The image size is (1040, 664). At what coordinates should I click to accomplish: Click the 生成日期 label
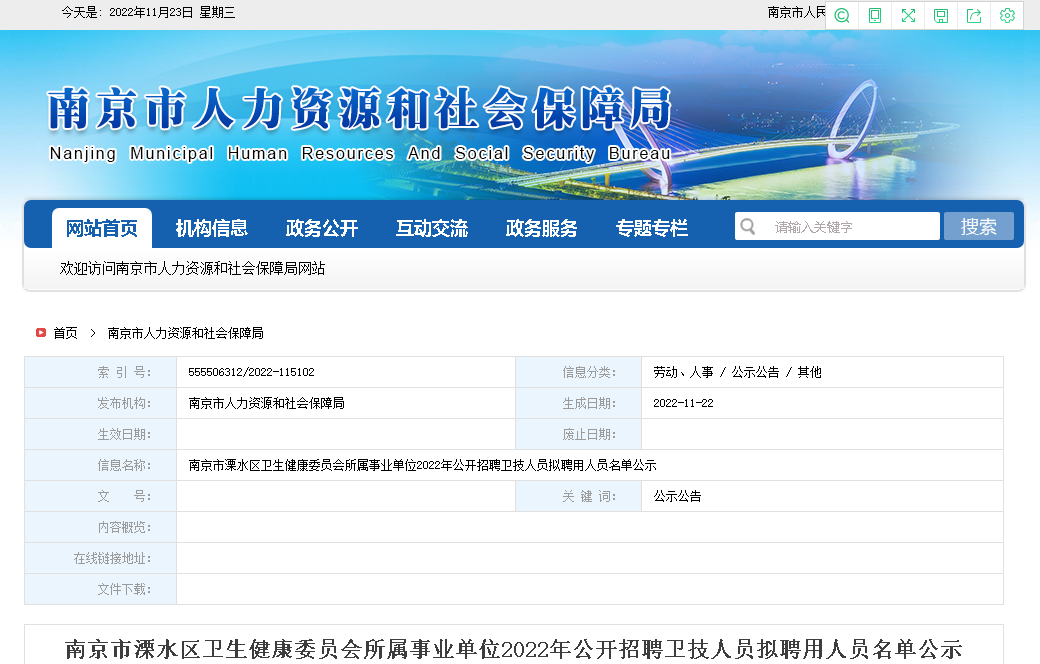589,403
